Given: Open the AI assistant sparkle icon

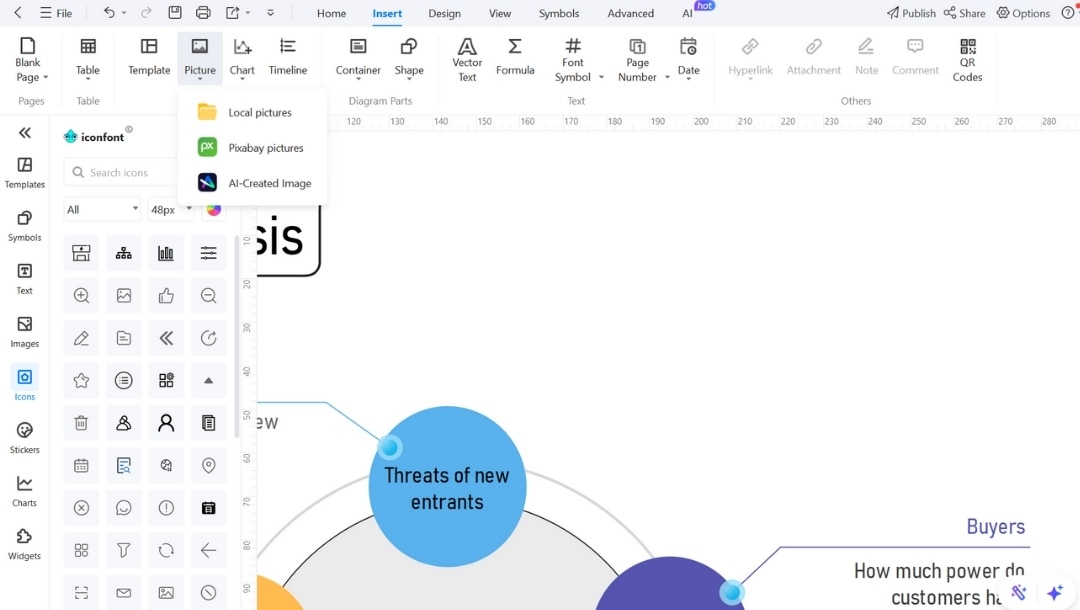Looking at the screenshot, I should point(1054,592).
